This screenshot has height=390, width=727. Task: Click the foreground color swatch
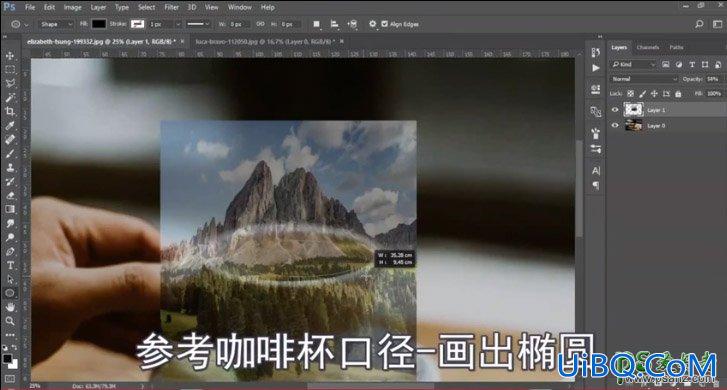coord(7,358)
